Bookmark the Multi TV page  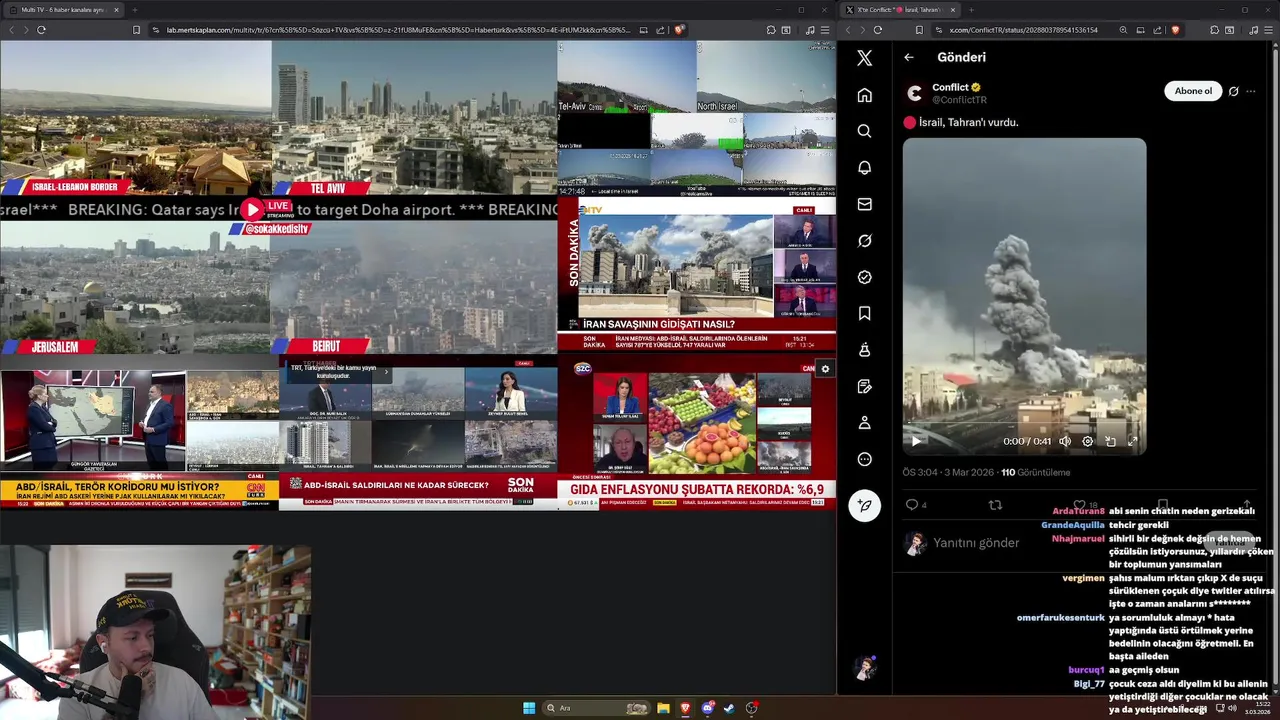tap(136, 30)
